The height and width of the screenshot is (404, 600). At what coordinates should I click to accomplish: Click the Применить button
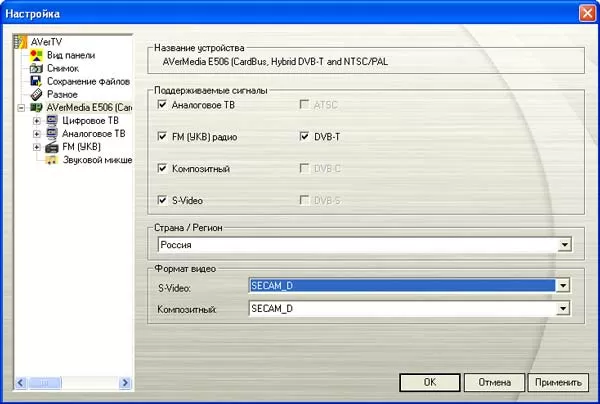click(x=558, y=382)
